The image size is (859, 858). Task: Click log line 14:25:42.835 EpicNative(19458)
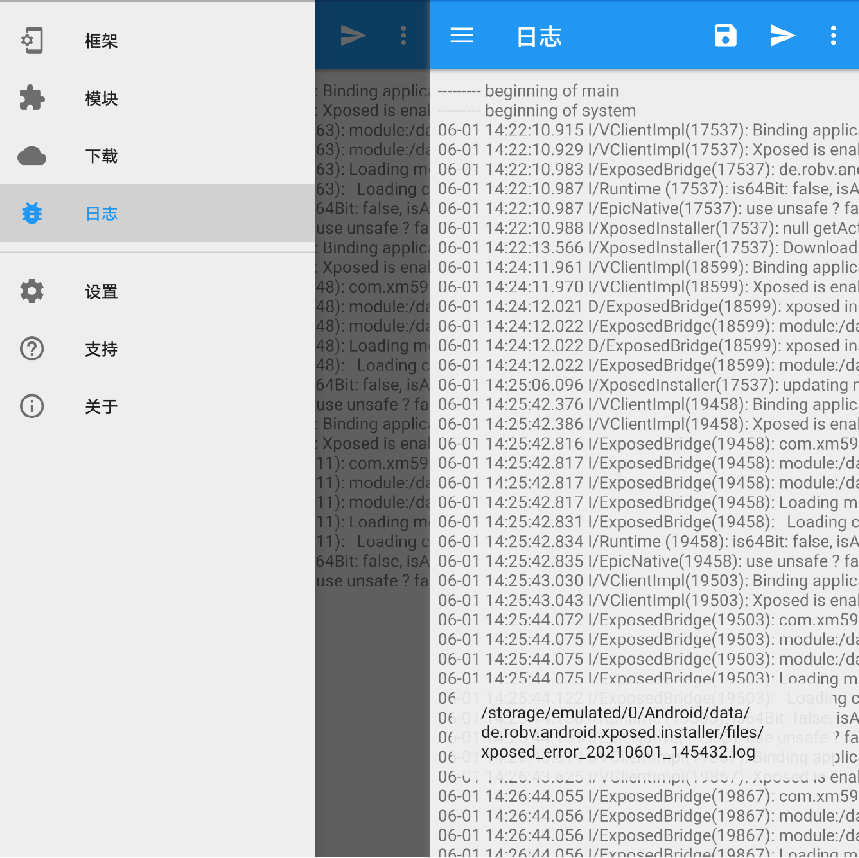(648, 562)
